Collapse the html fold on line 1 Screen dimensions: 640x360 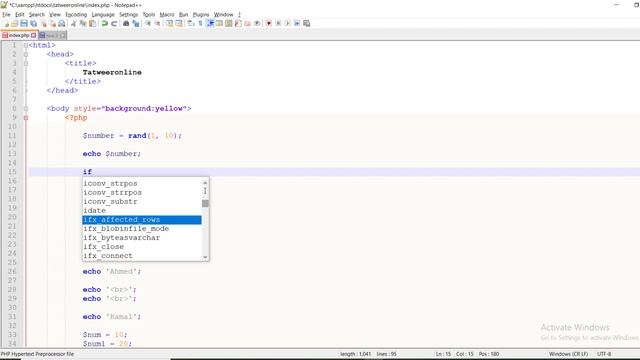[x=26, y=45]
